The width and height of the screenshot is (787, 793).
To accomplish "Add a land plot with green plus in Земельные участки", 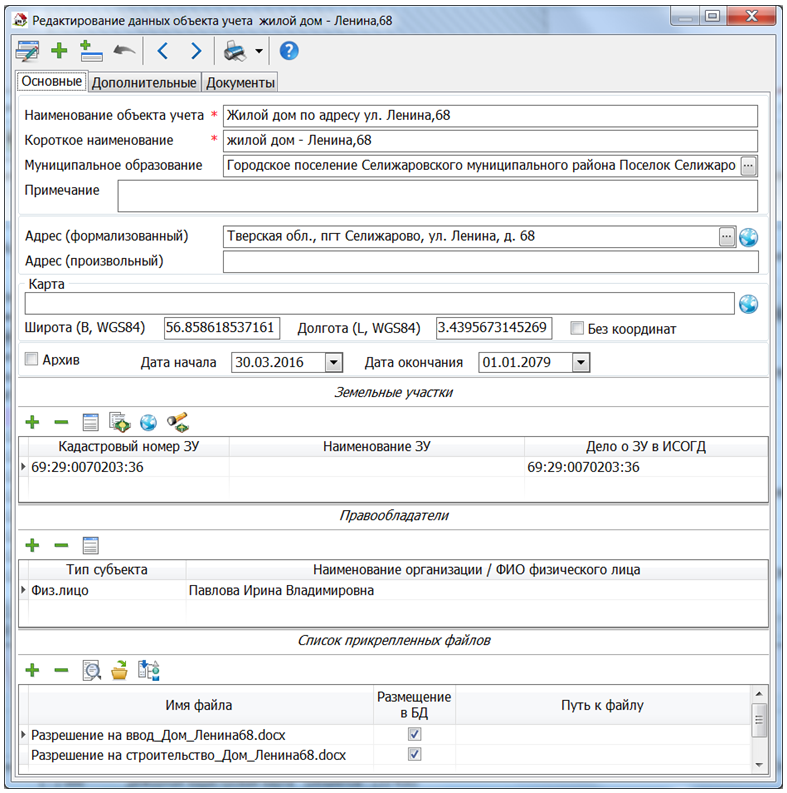I will pyautogui.click(x=32, y=422).
